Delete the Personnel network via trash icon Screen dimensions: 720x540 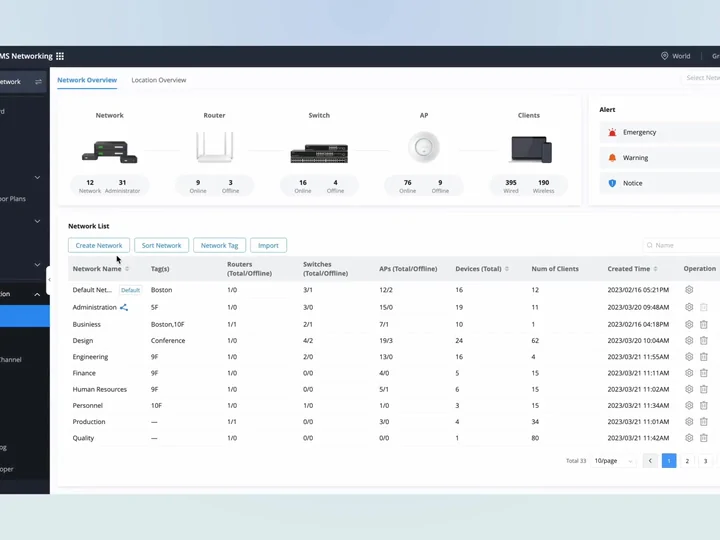[x=703, y=405]
